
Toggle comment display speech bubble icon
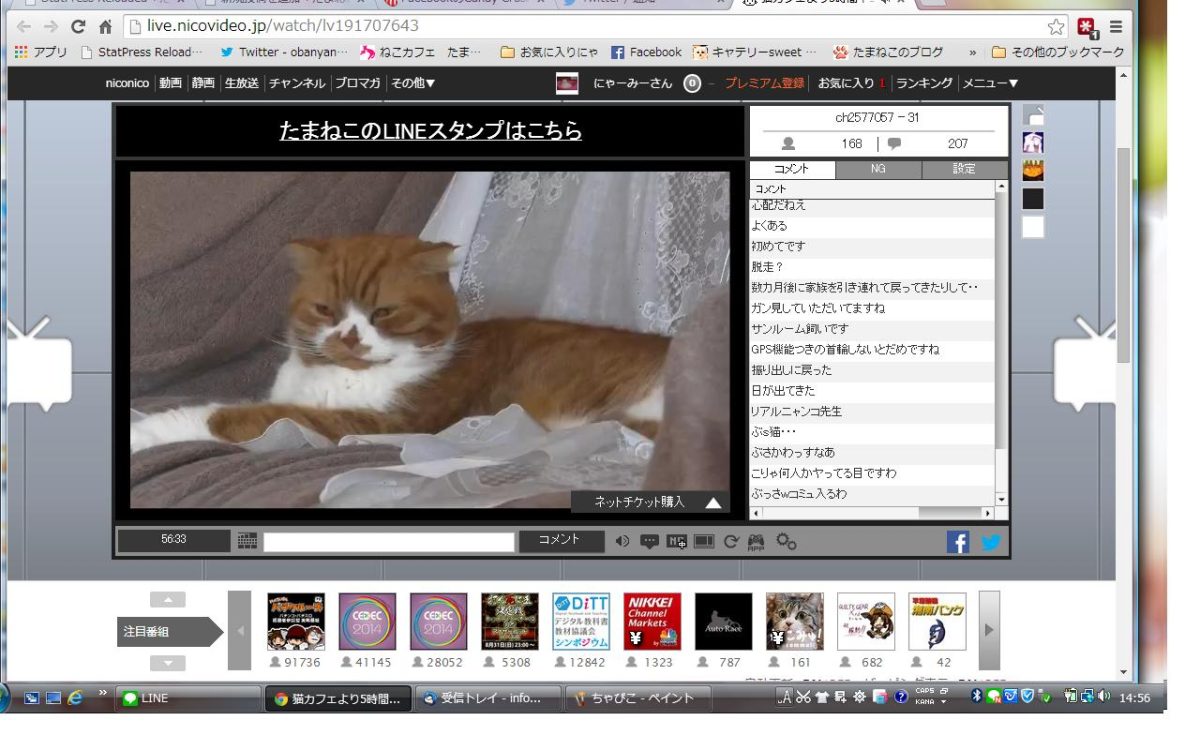click(x=649, y=541)
